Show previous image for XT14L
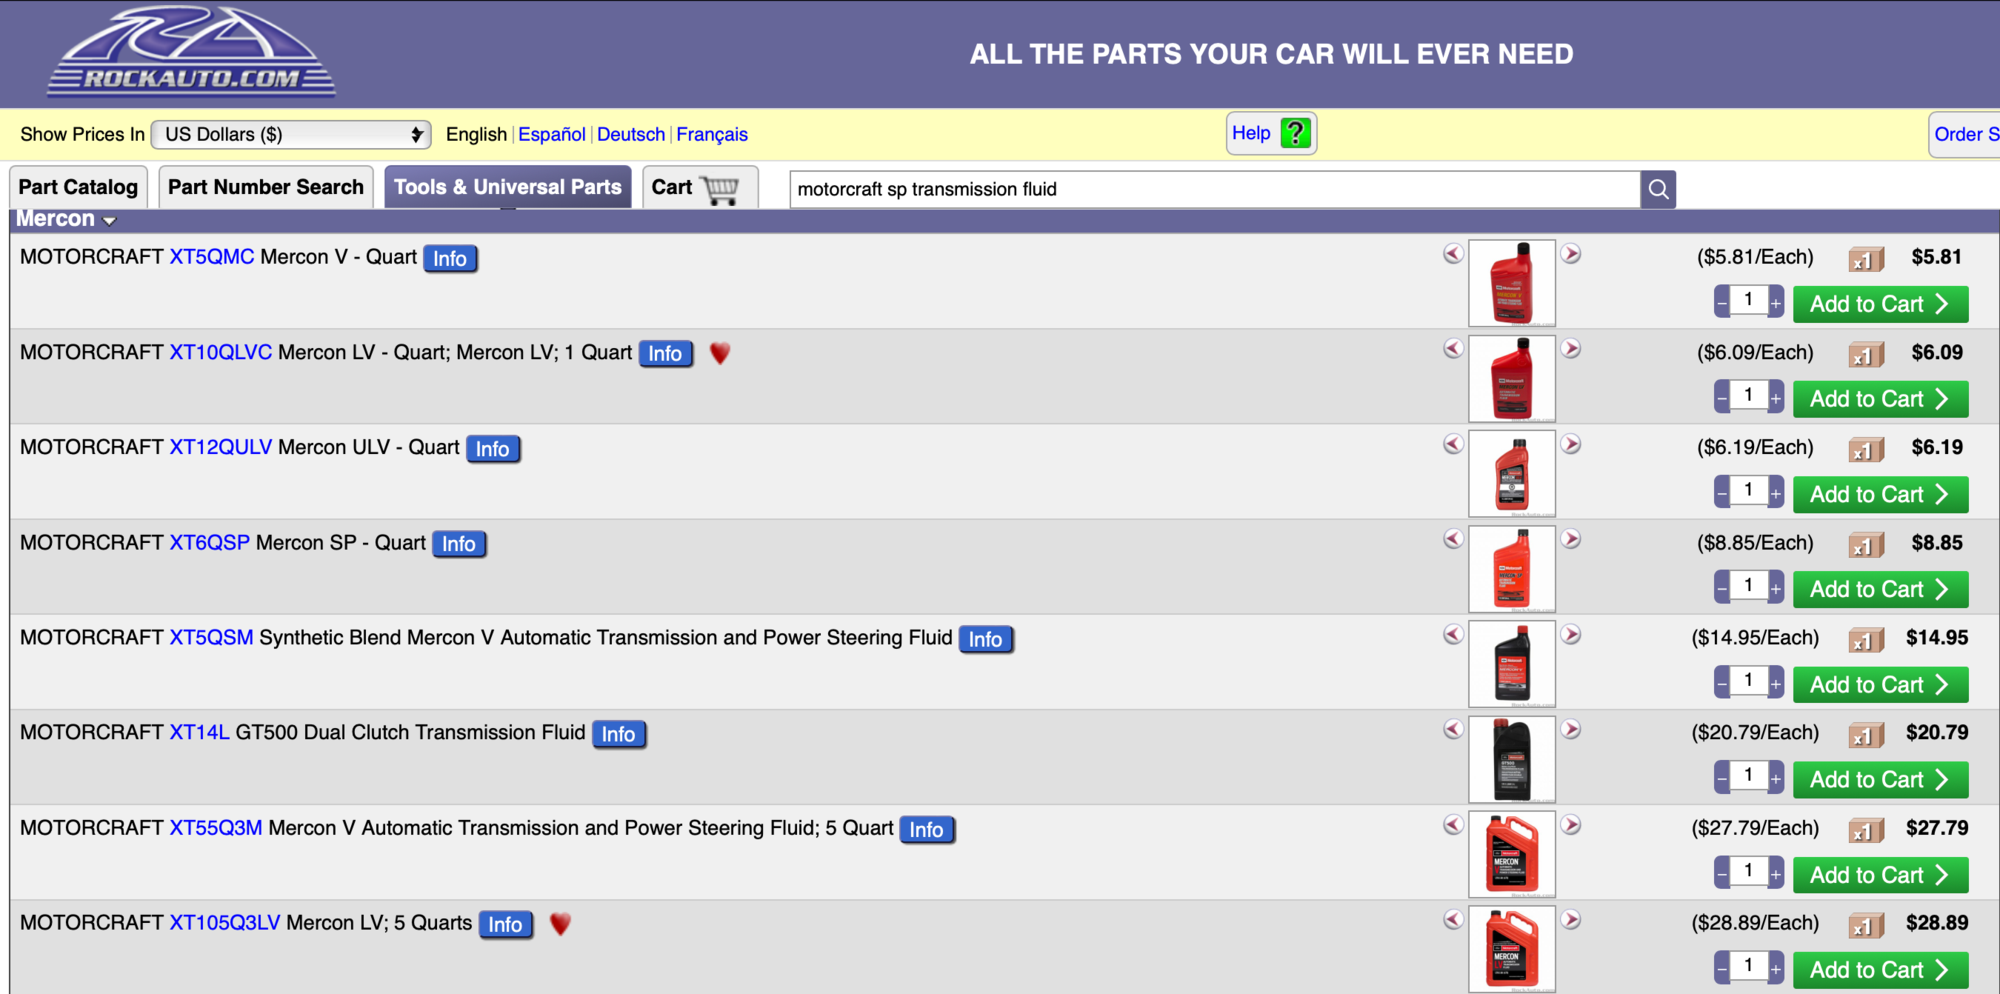Viewport: 2000px width, 994px height. pos(1453,730)
